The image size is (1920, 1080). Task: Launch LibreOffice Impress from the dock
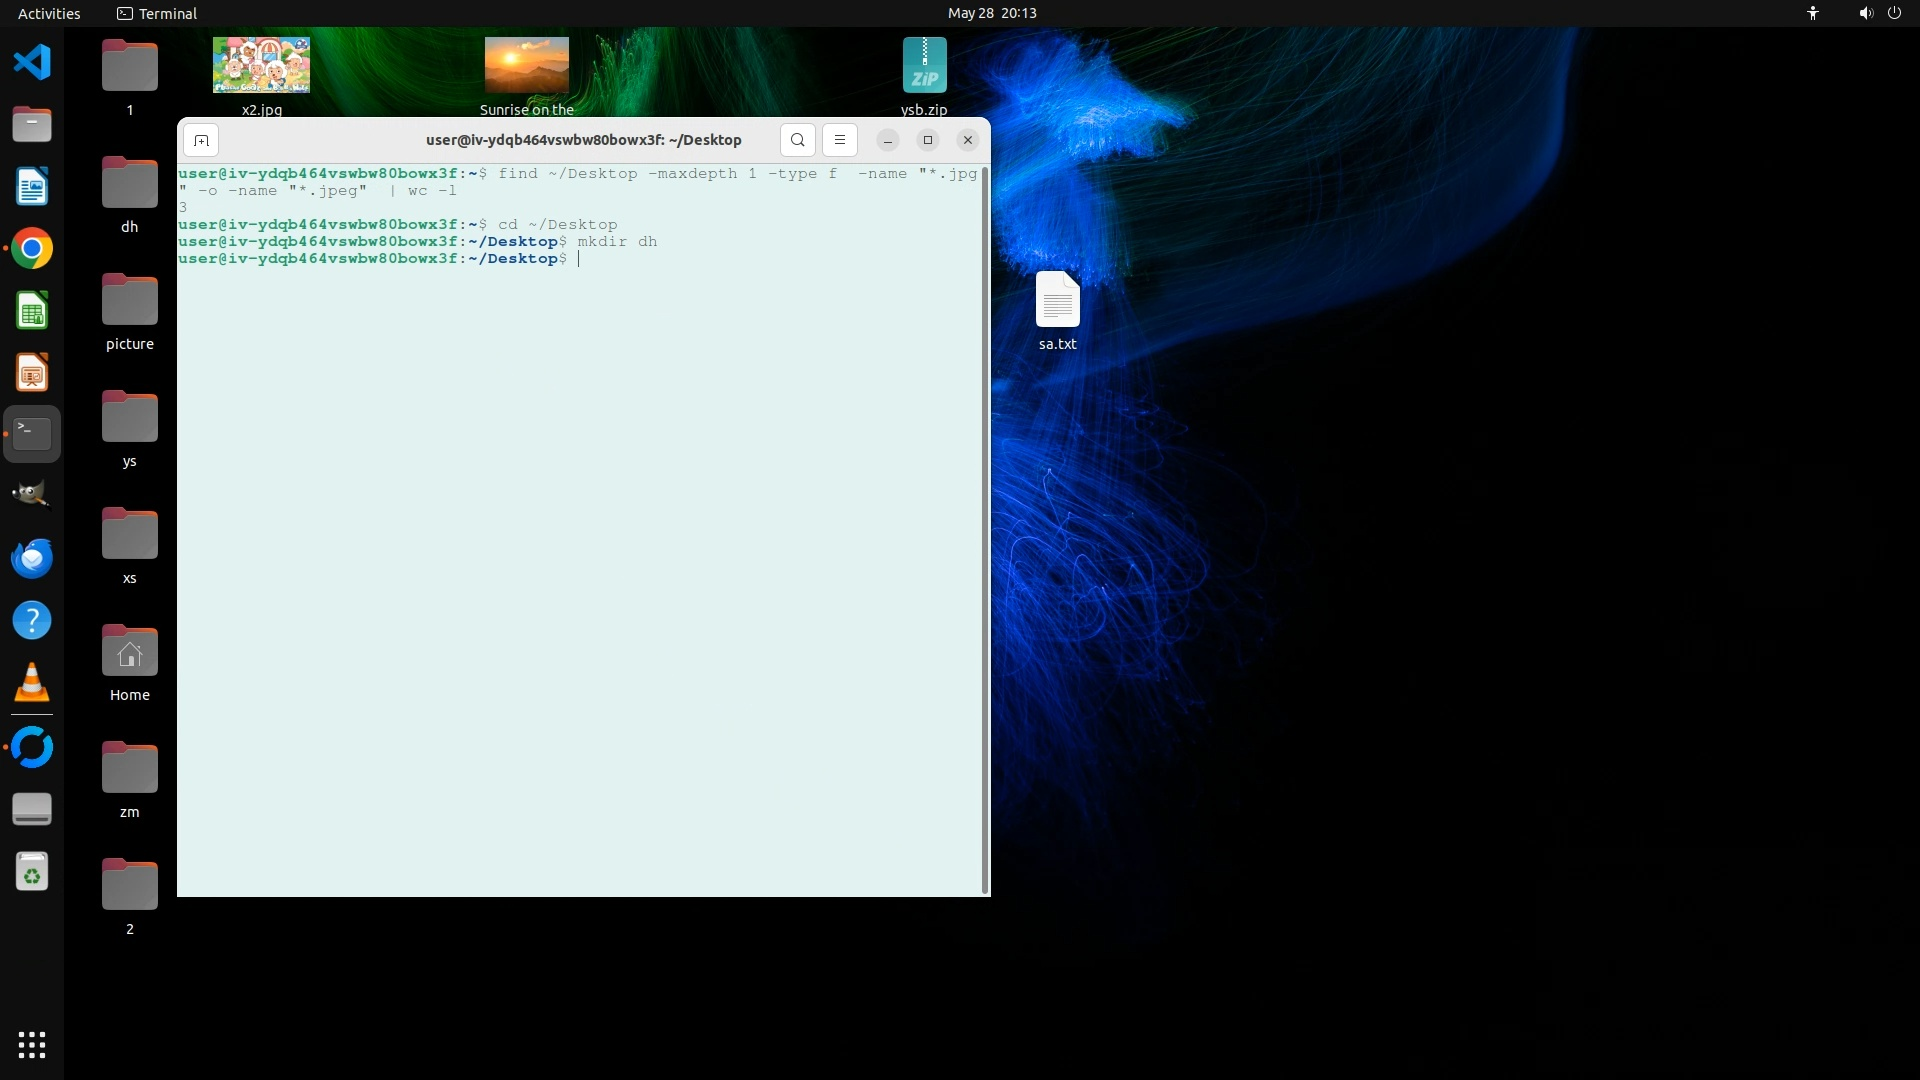tap(32, 373)
